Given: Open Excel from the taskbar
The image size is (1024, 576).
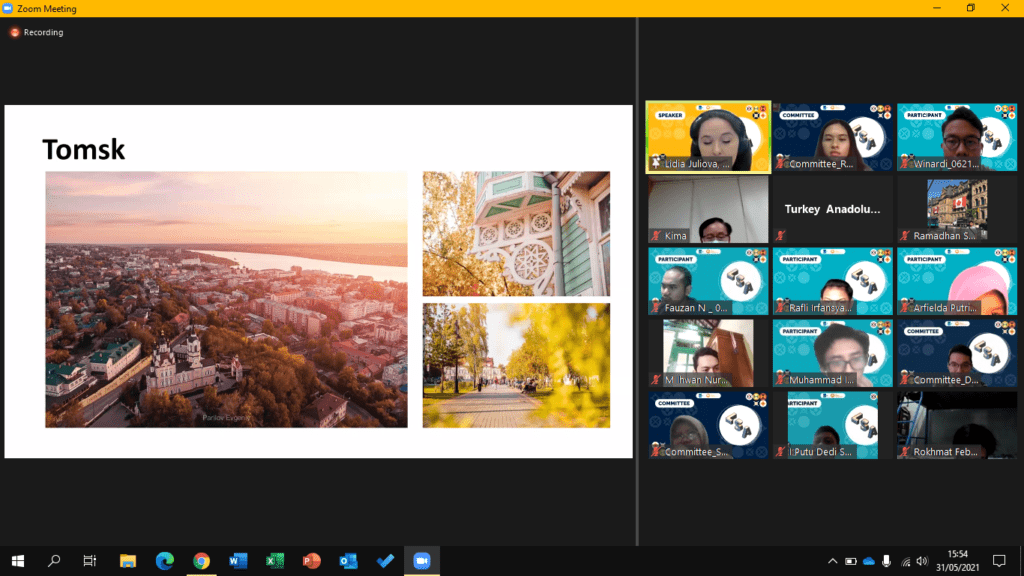Looking at the screenshot, I should [x=275, y=561].
